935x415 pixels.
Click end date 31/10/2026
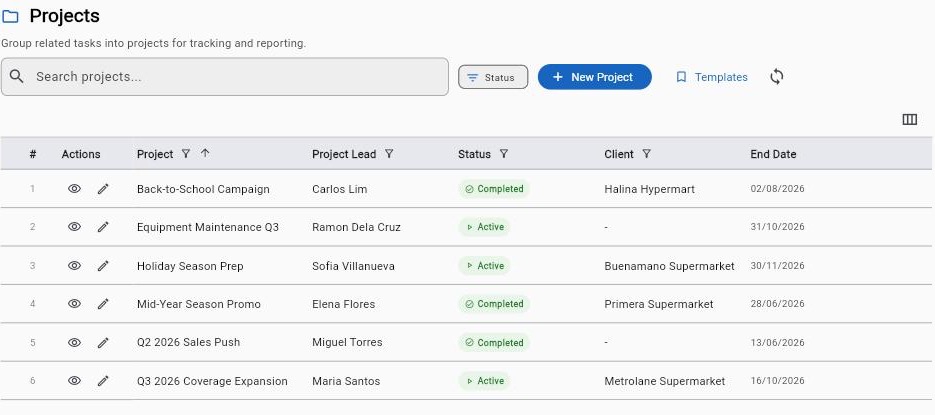coord(777,227)
